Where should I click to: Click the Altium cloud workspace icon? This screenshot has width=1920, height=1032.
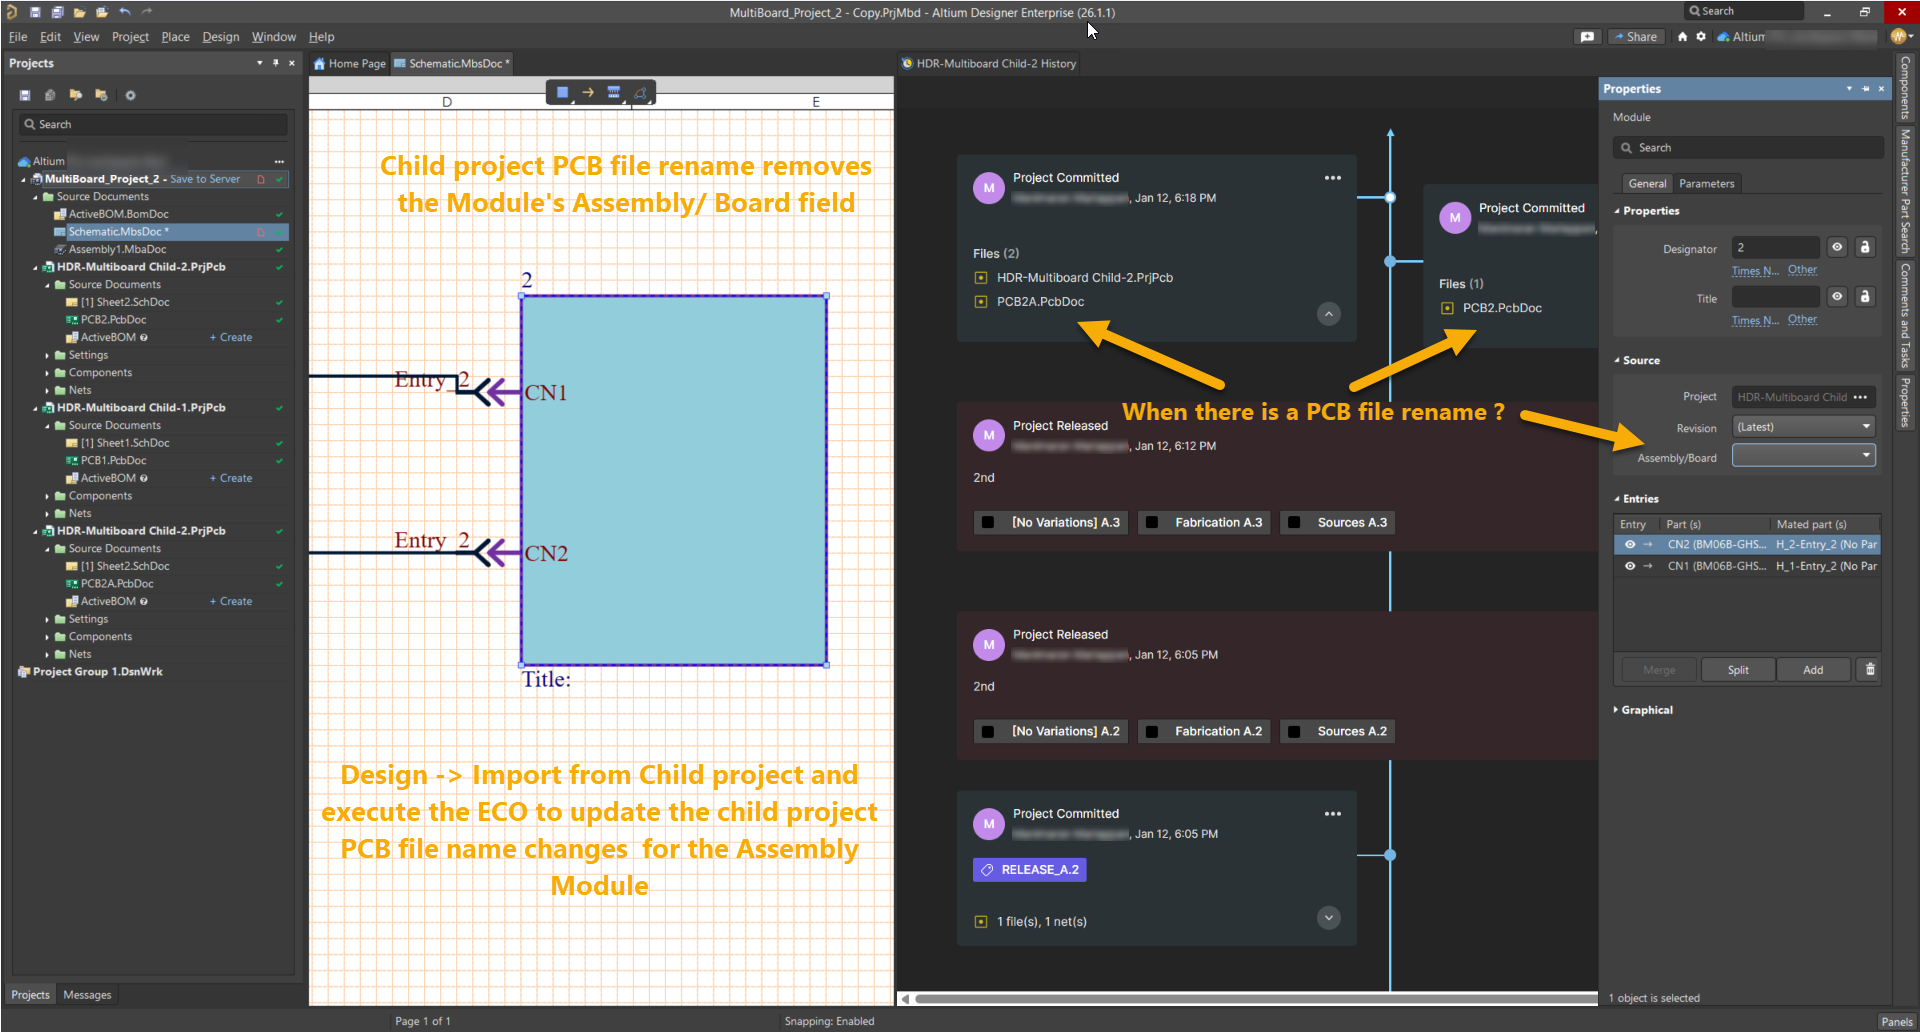pos(1723,36)
